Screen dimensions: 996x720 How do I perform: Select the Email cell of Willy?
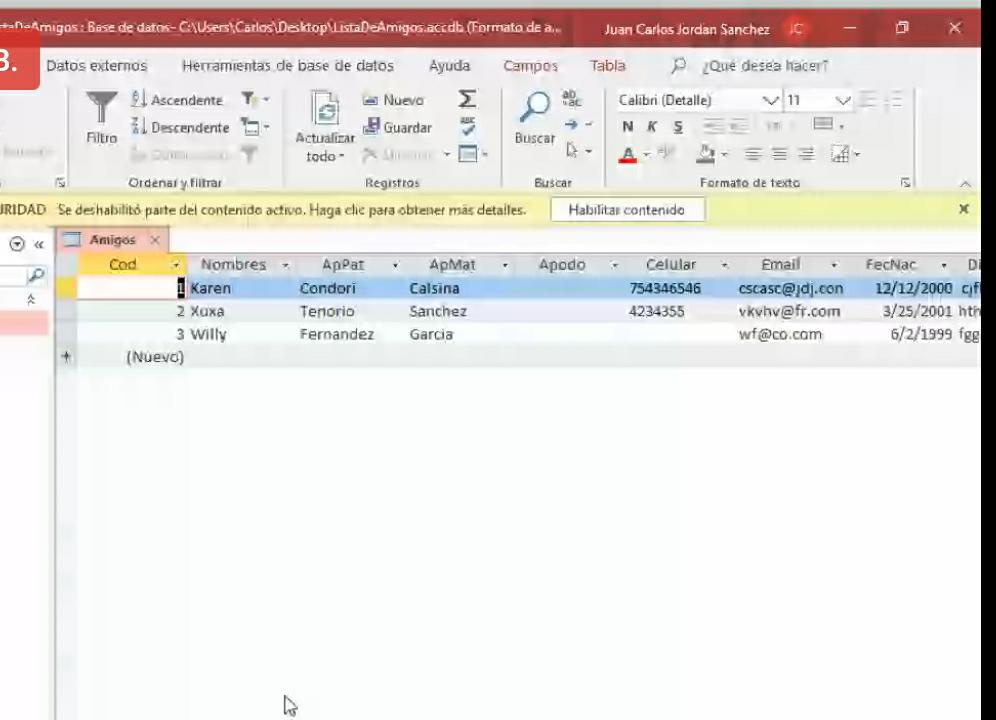point(780,334)
